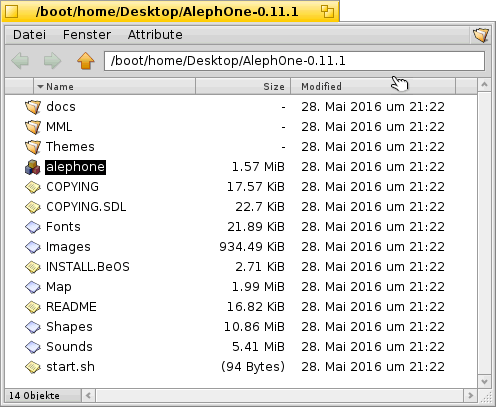Viewport: 496px width, 407px height.
Task: Click the Map file icon
Action: [x=33, y=287]
